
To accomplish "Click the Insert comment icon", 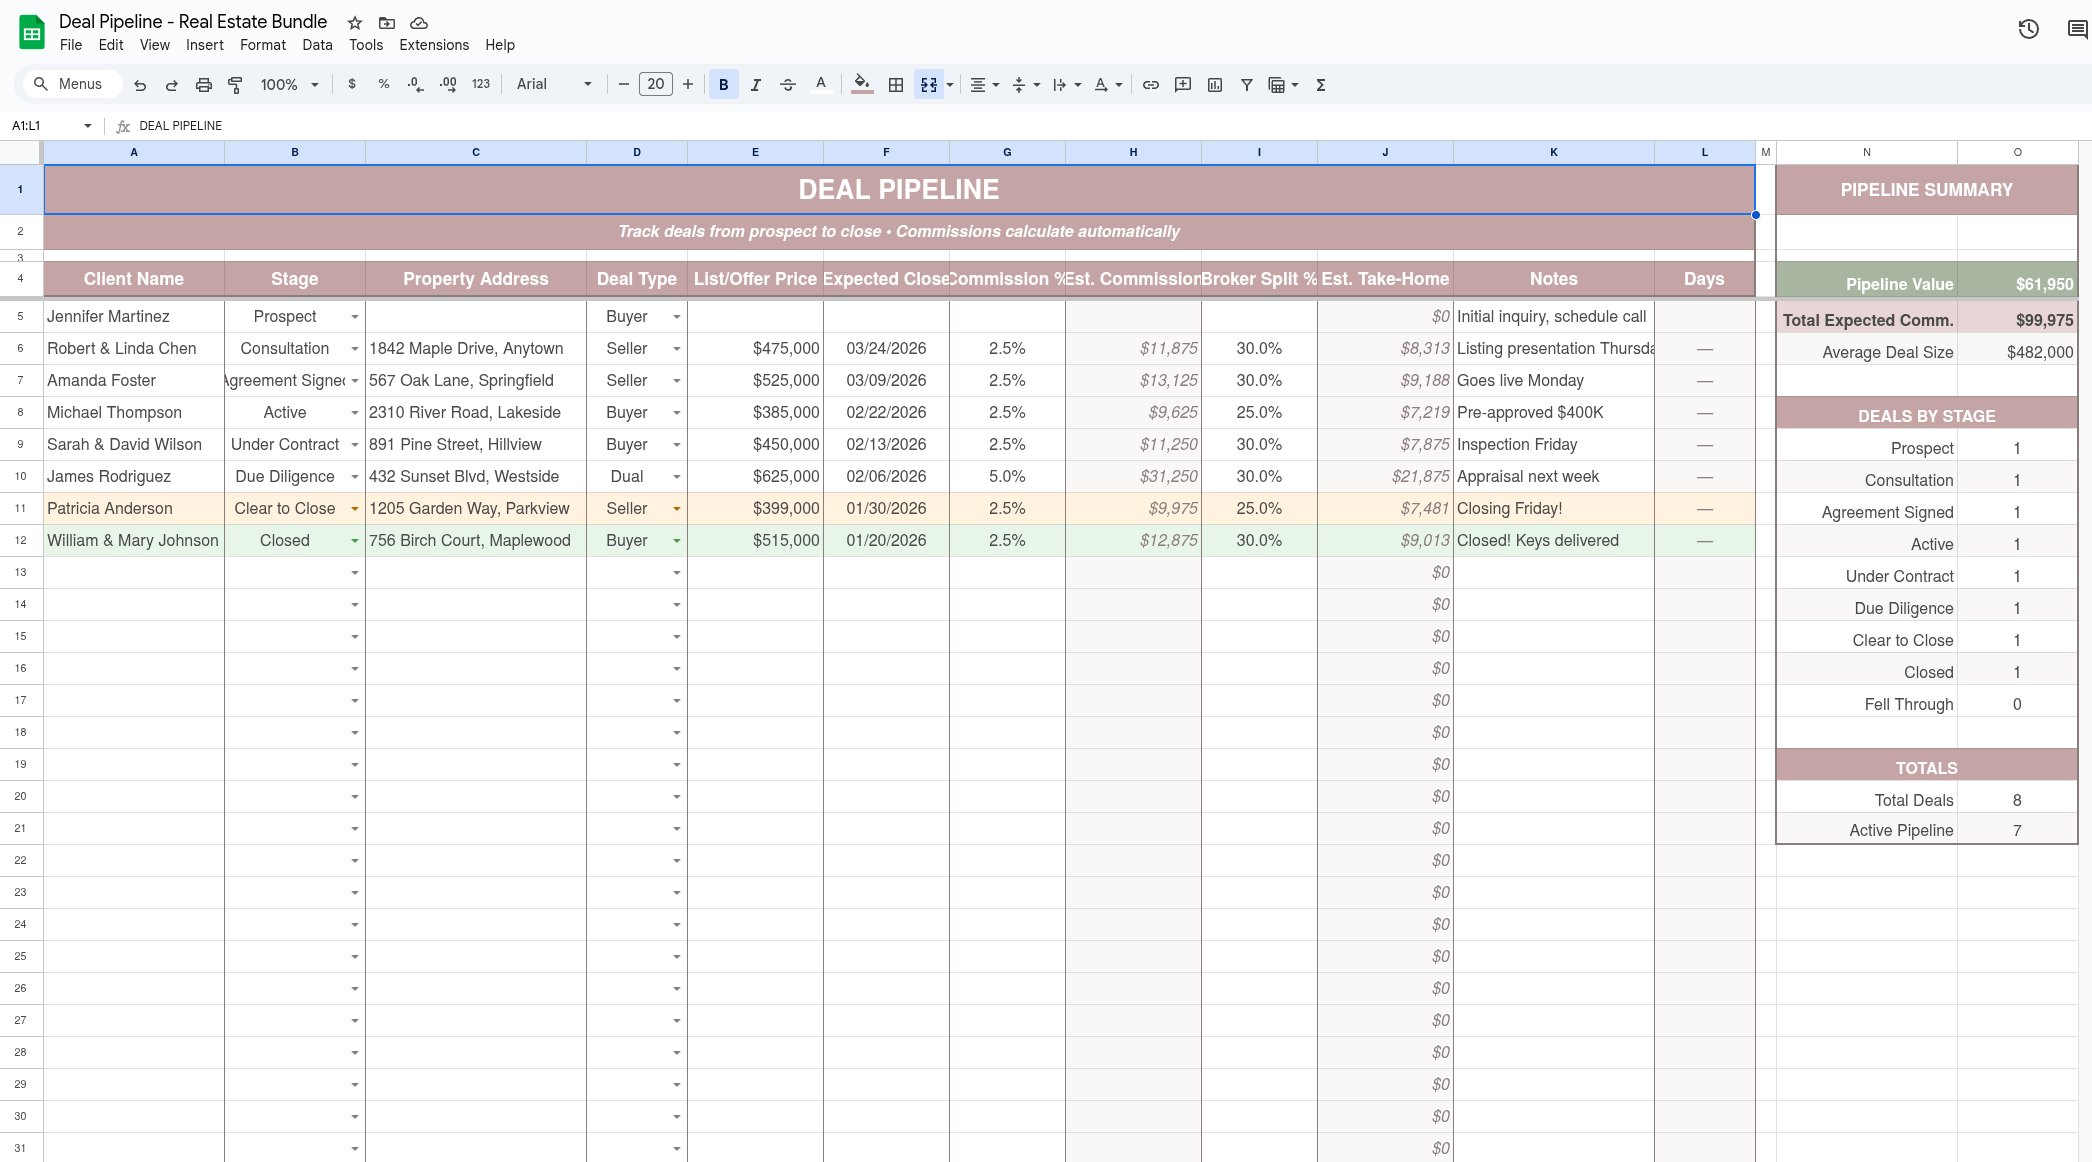I will (x=1183, y=84).
